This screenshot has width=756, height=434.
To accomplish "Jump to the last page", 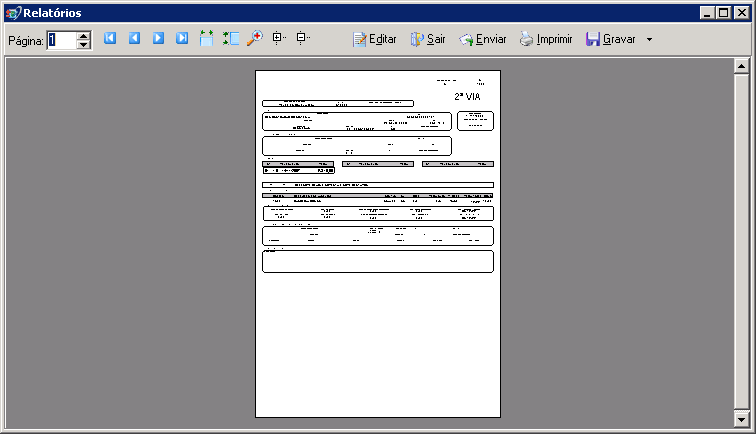I will [182, 38].
